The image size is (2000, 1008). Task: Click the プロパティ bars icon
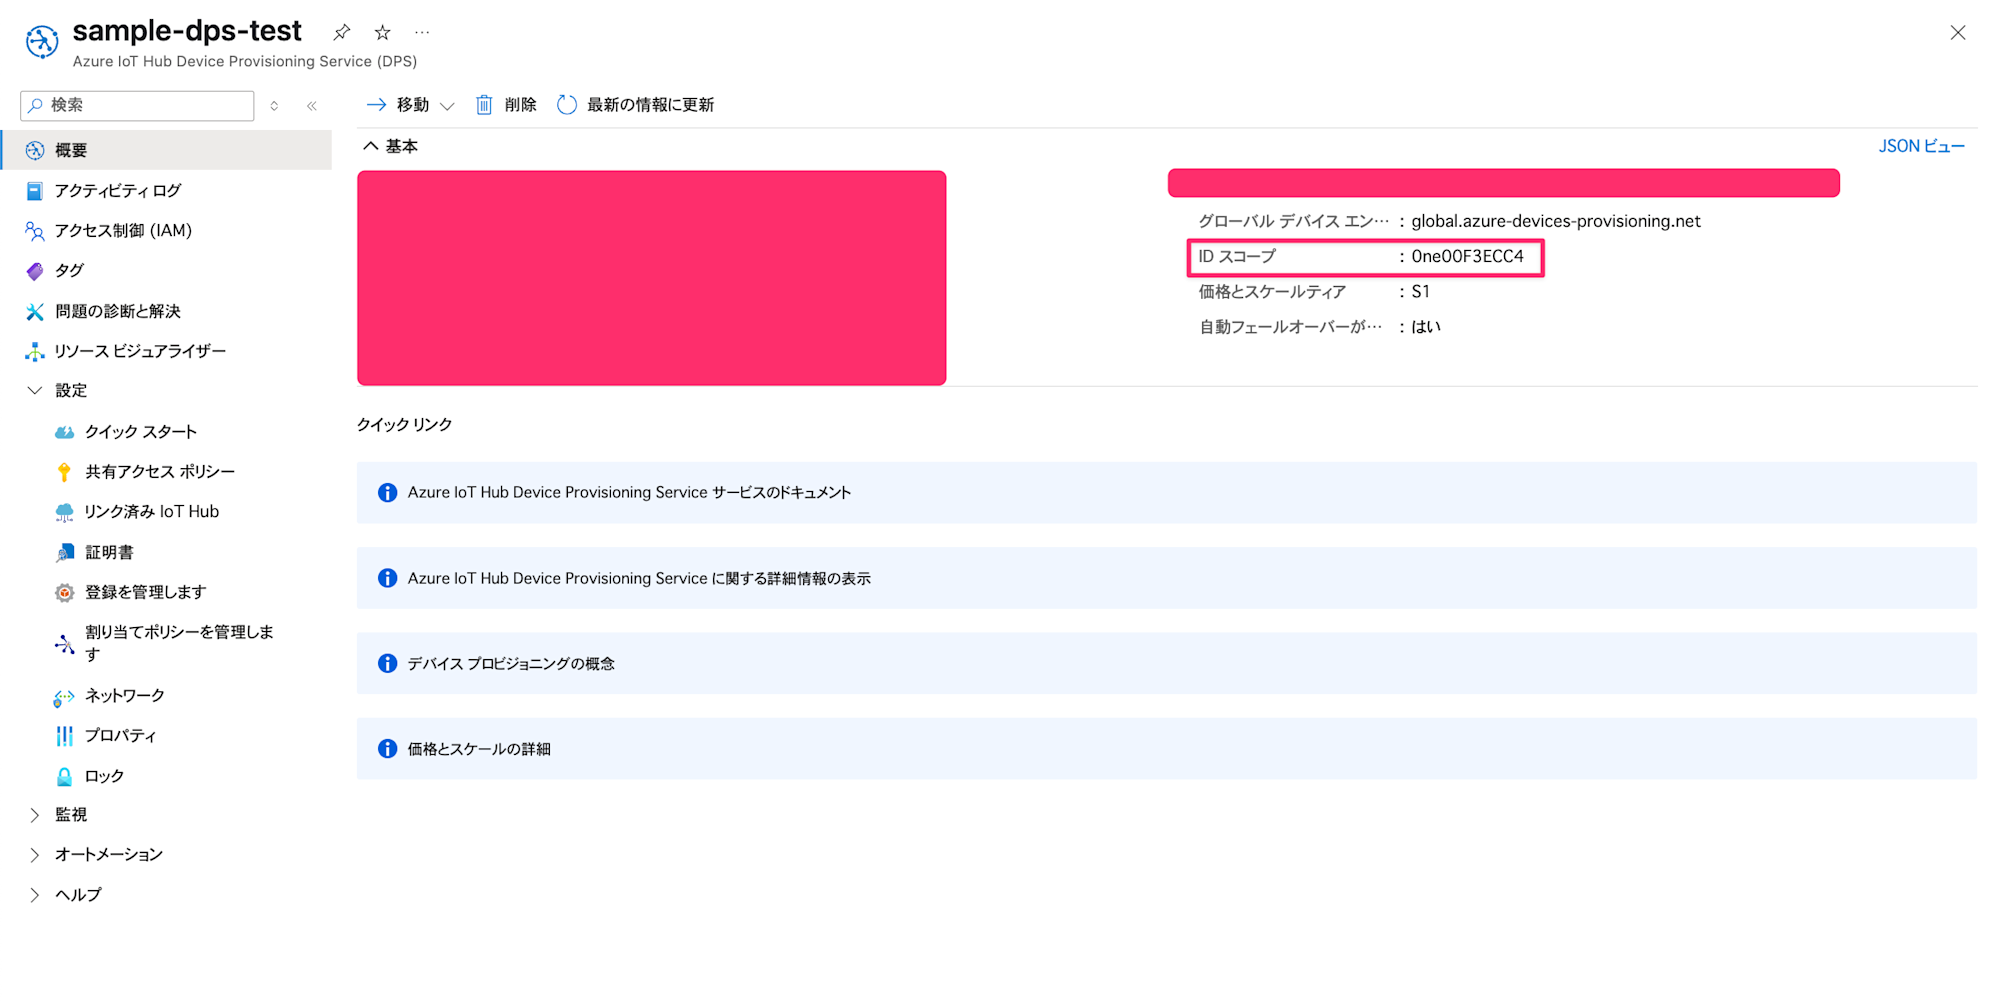click(x=64, y=736)
